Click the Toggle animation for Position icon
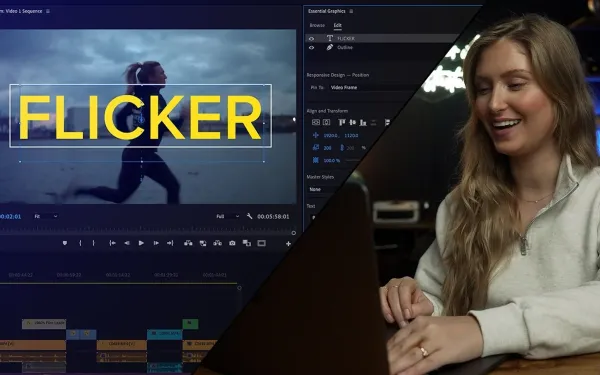 316,135
